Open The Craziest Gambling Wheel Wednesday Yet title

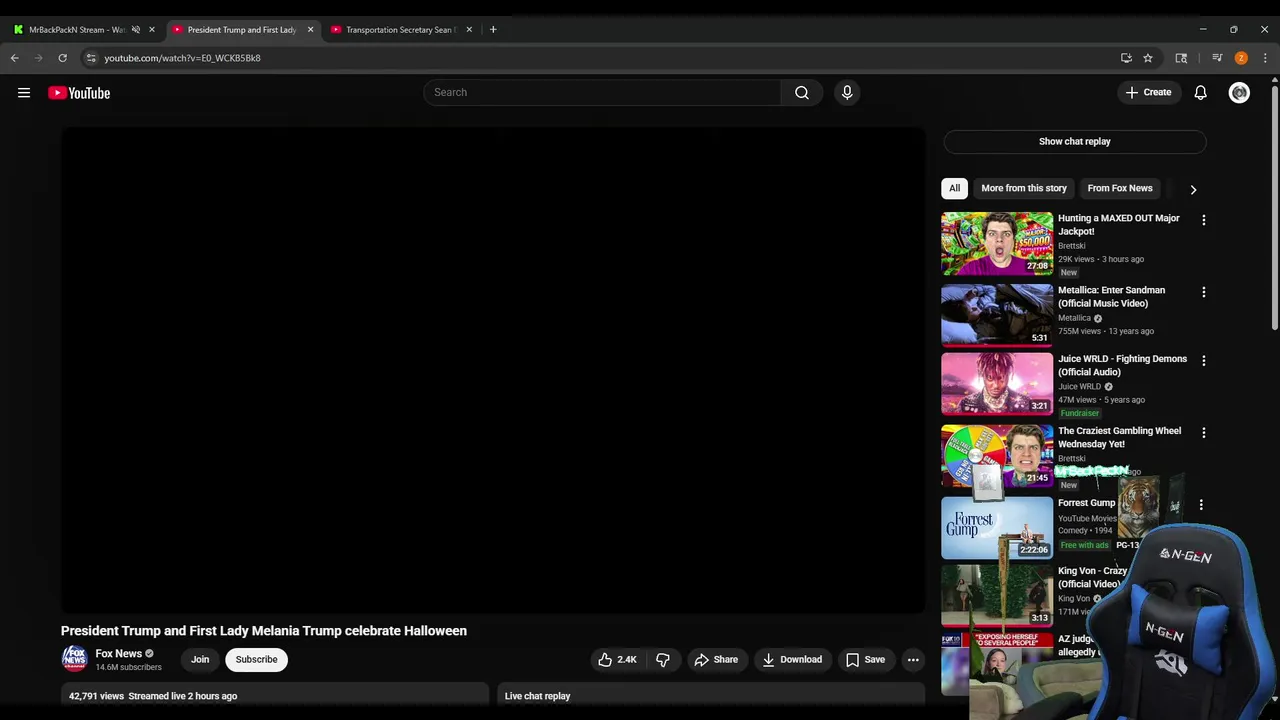click(x=1120, y=437)
